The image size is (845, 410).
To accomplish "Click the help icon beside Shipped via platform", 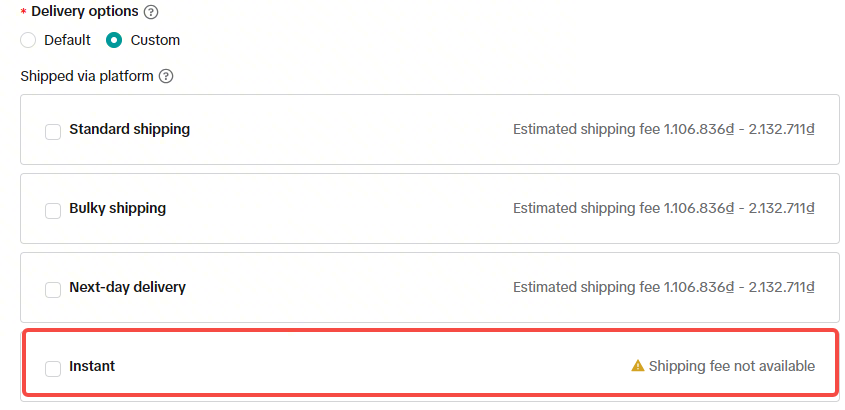I will [166, 76].
